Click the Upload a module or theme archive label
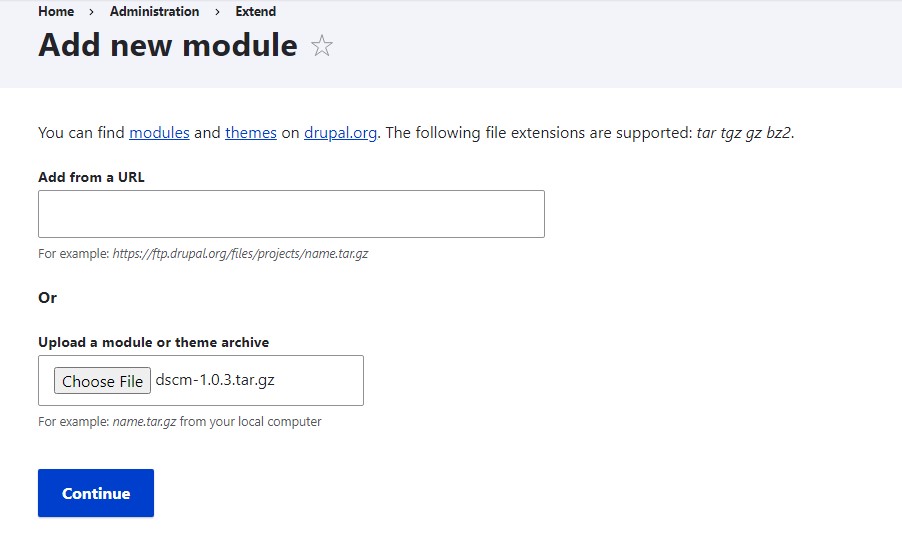902x544 pixels. 154,342
